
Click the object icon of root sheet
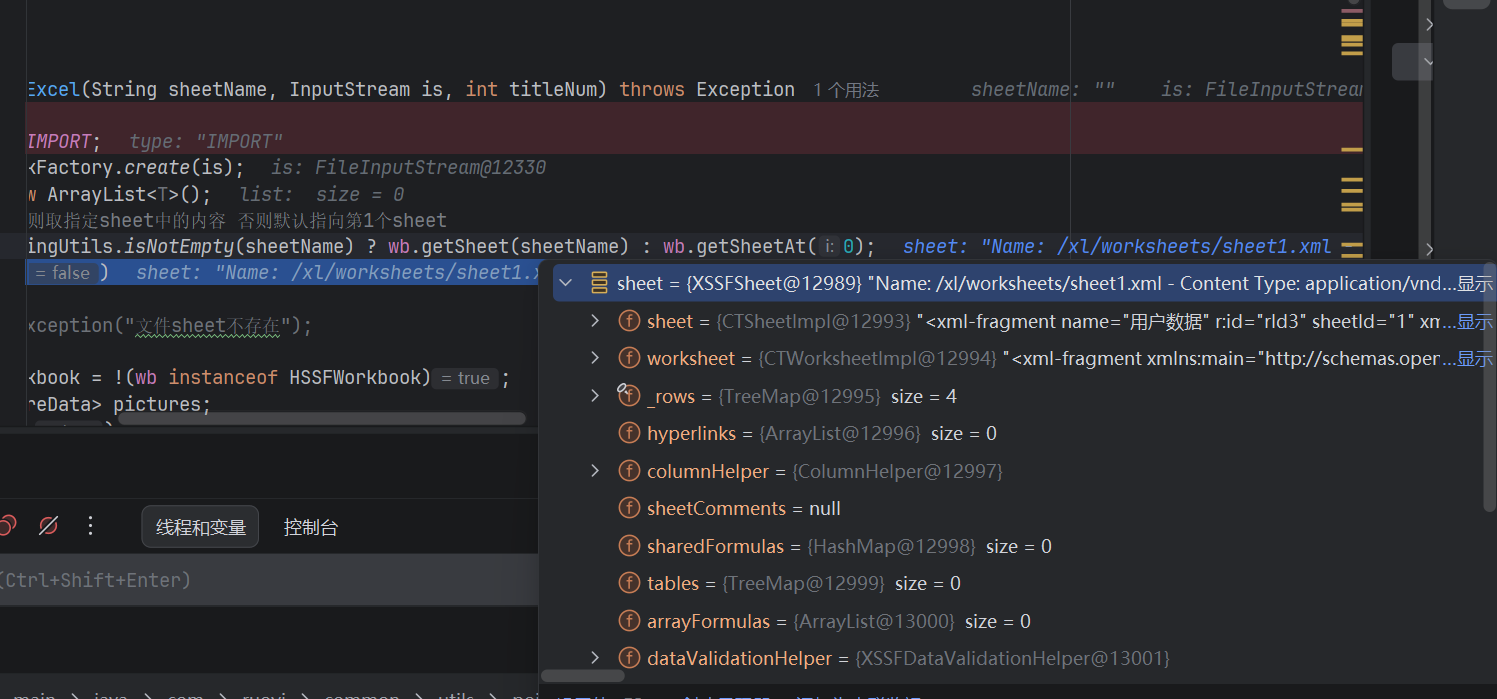[x=599, y=283]
